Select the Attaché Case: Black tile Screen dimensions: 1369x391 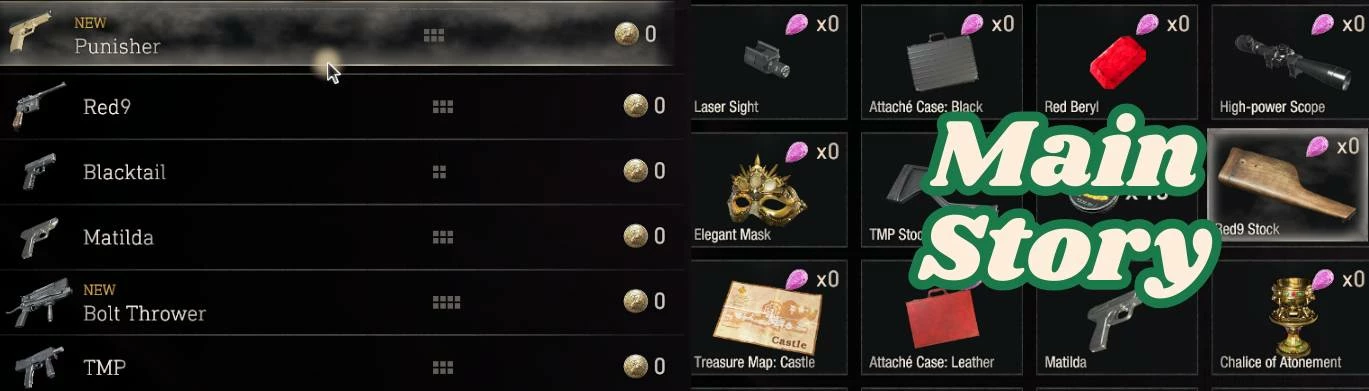943,62
